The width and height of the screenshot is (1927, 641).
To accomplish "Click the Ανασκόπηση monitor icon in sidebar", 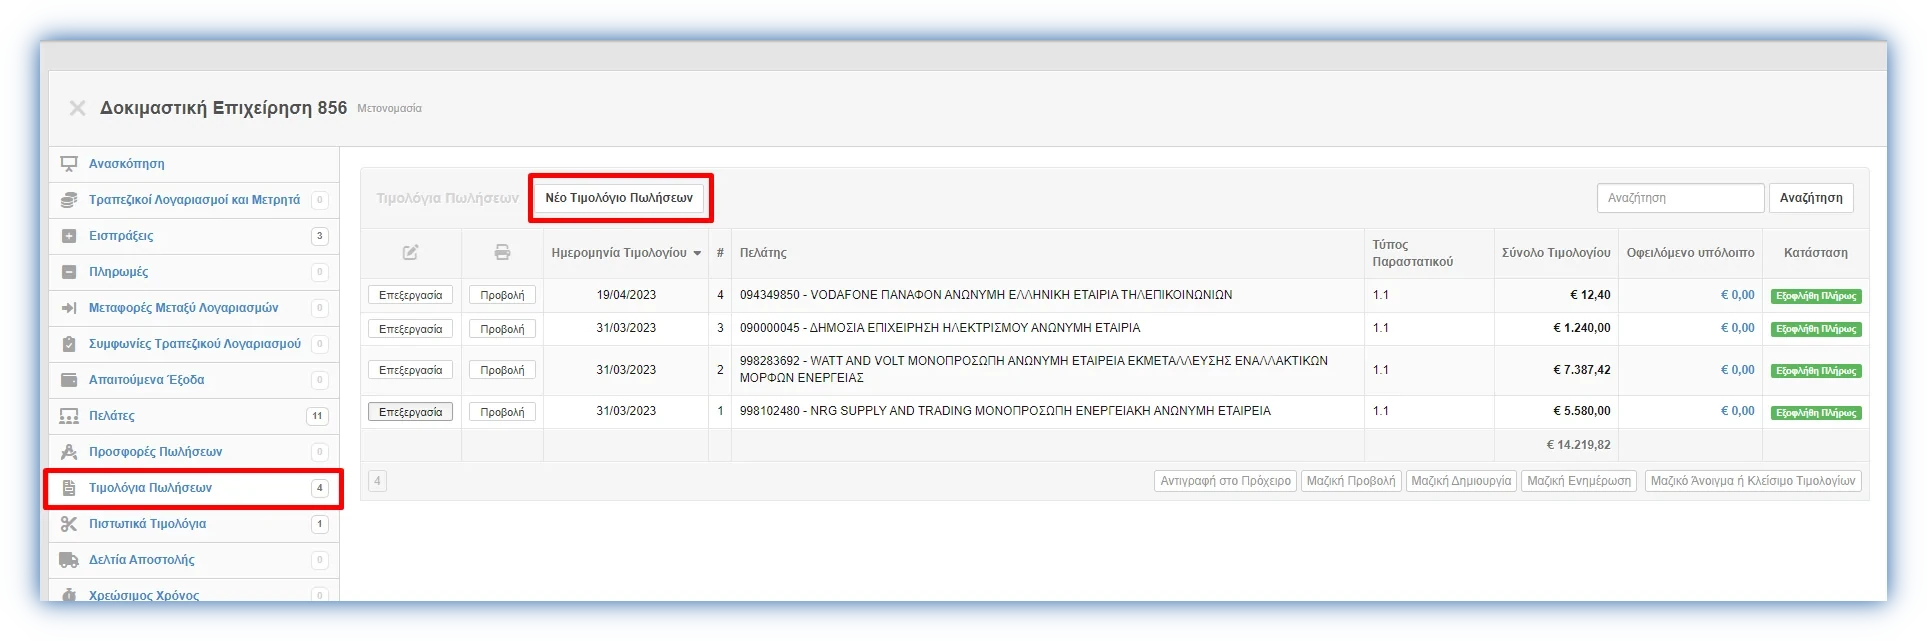I will click(x=69, y=164).
